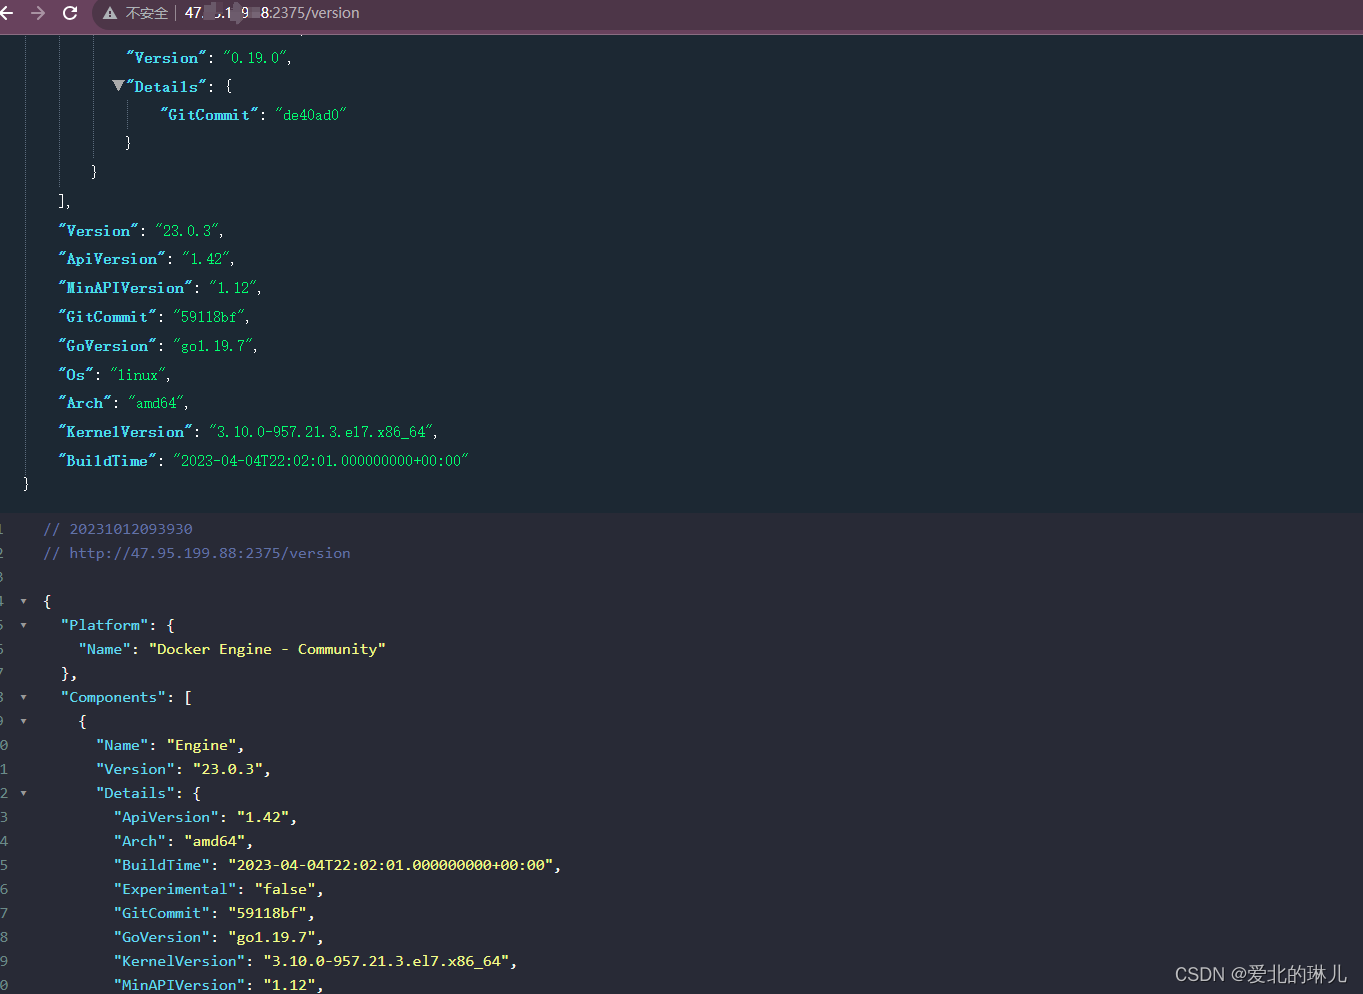The image size is (1363, 994).
Task: Click the "不安全" security label
Action: pyautogui.click(x=147, y=13)
